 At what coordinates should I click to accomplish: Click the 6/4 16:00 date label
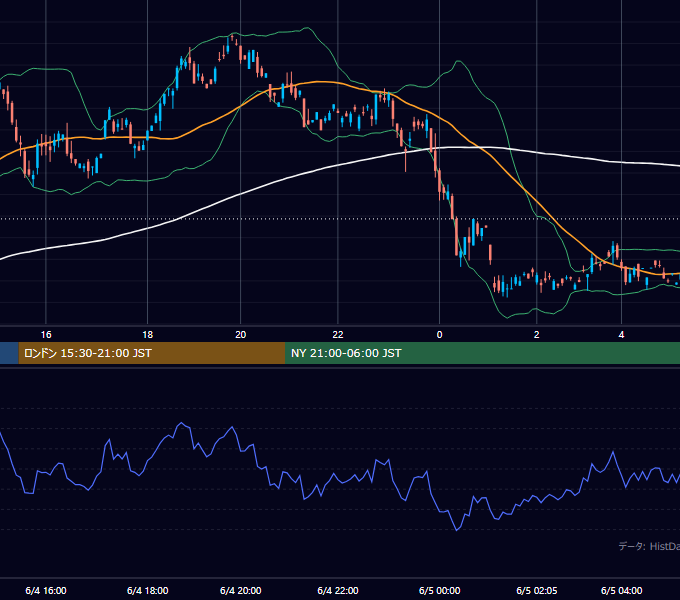[x=46, y=590]
